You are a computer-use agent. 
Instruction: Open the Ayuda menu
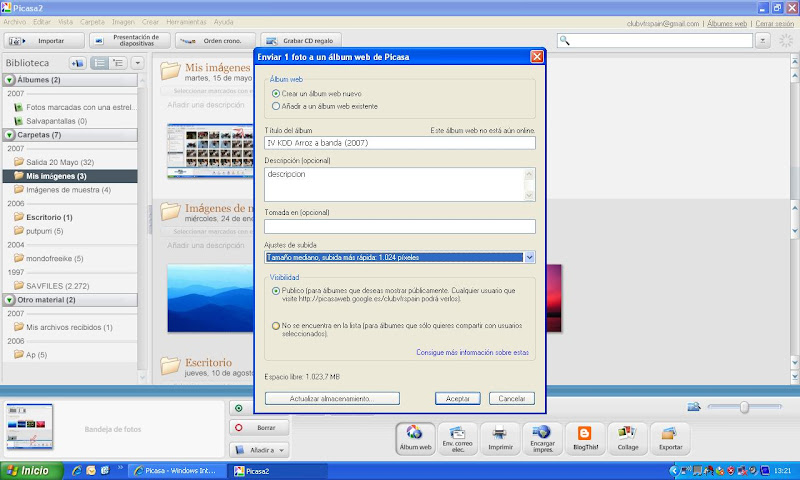pos(223,22)
